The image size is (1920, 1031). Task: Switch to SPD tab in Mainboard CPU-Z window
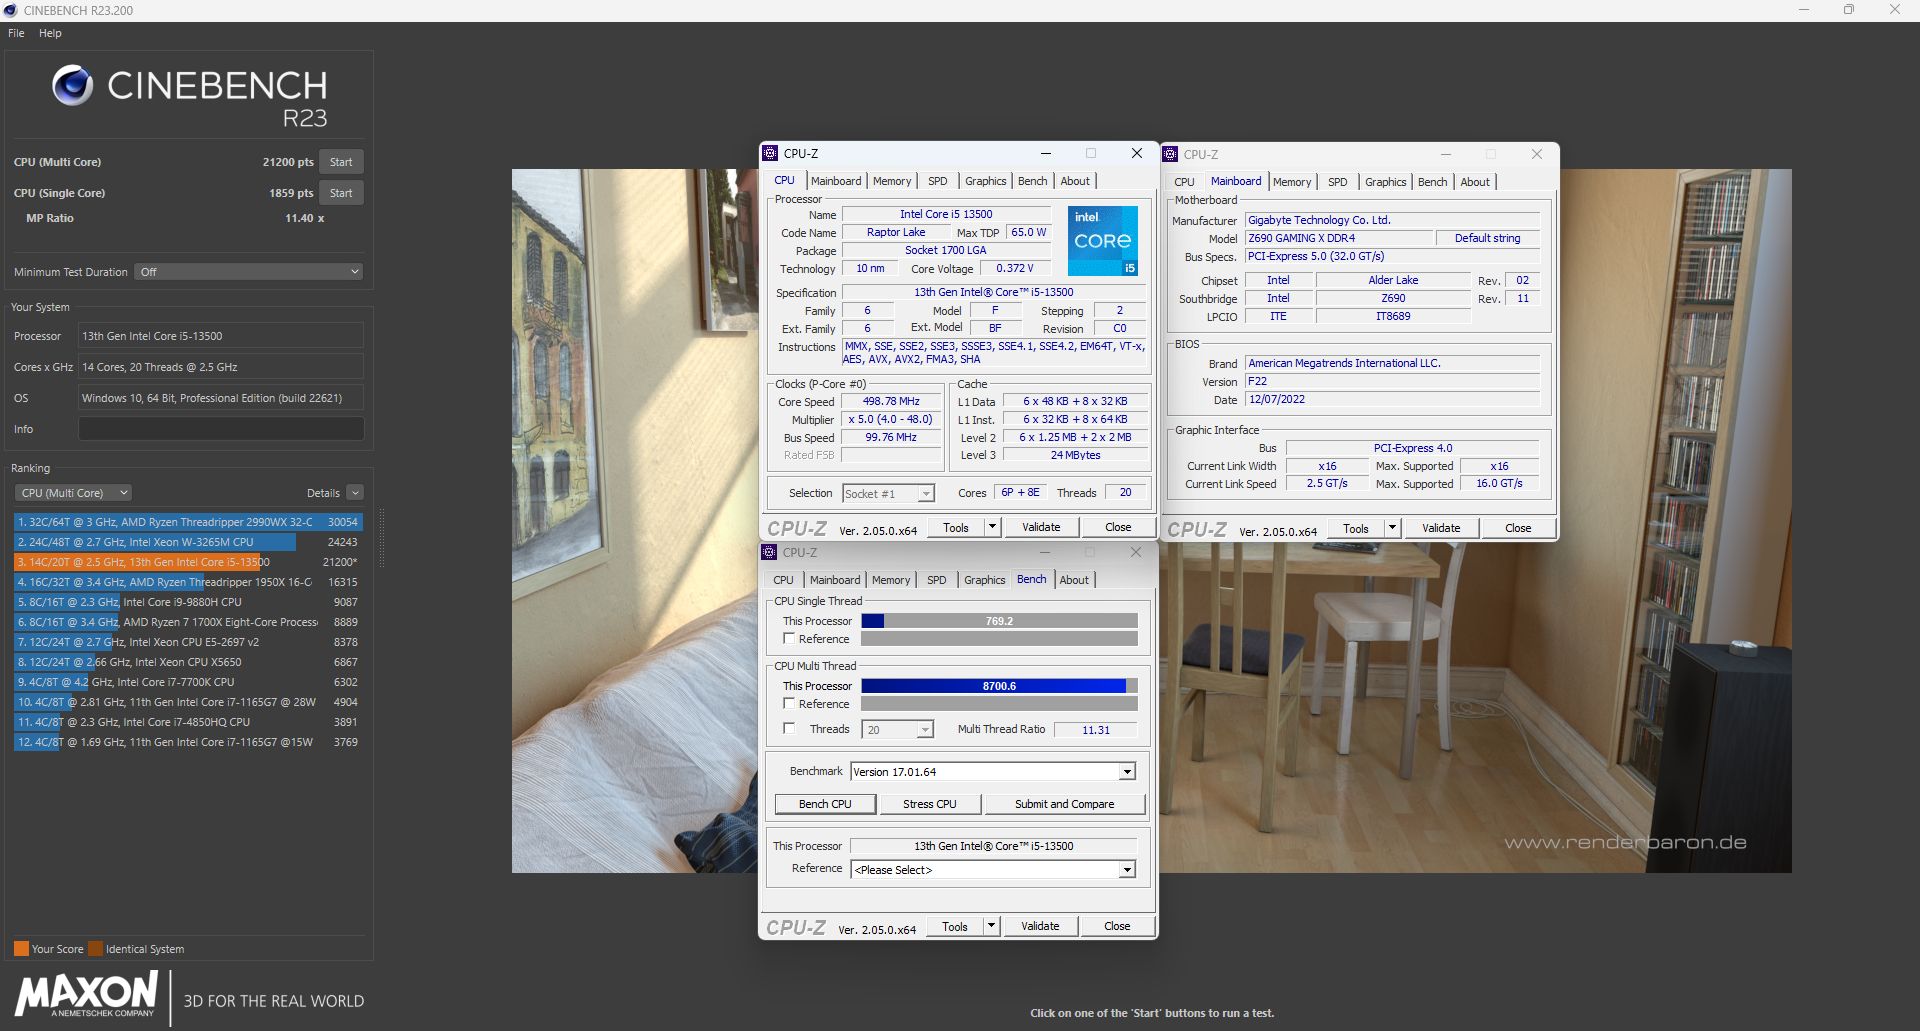(1337, 182)
